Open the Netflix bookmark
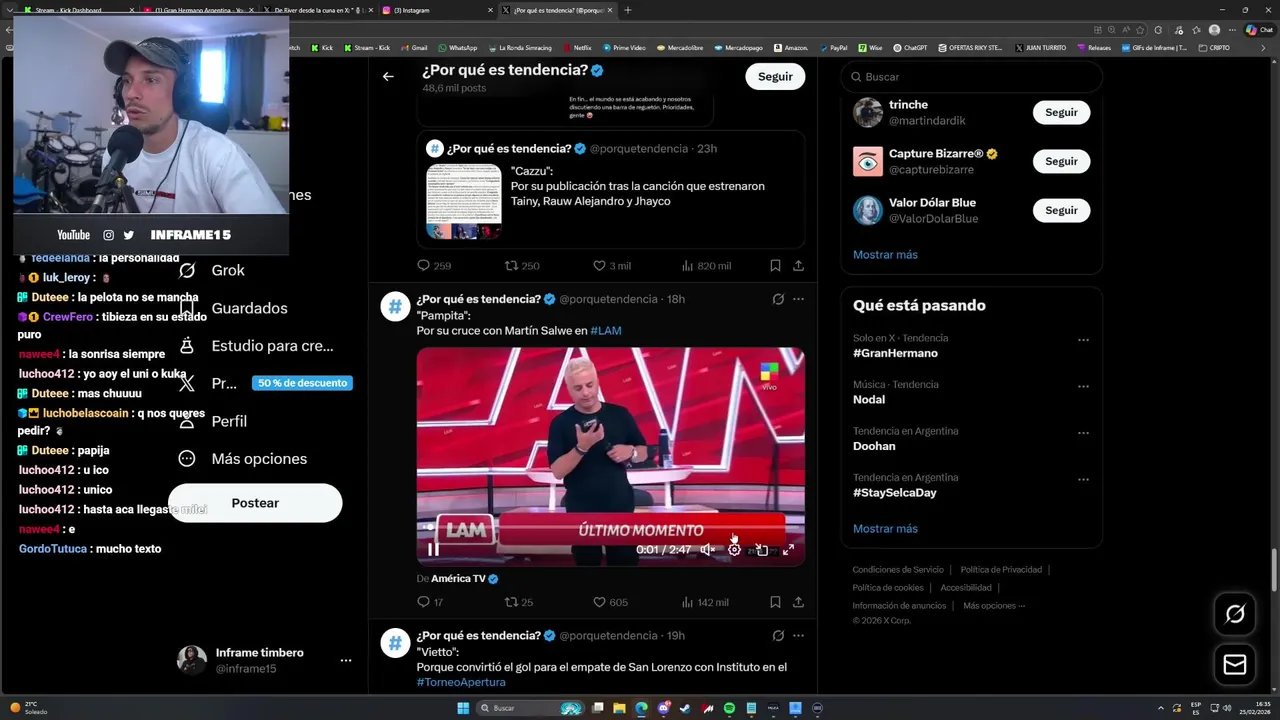 click(x=577, y=47)
